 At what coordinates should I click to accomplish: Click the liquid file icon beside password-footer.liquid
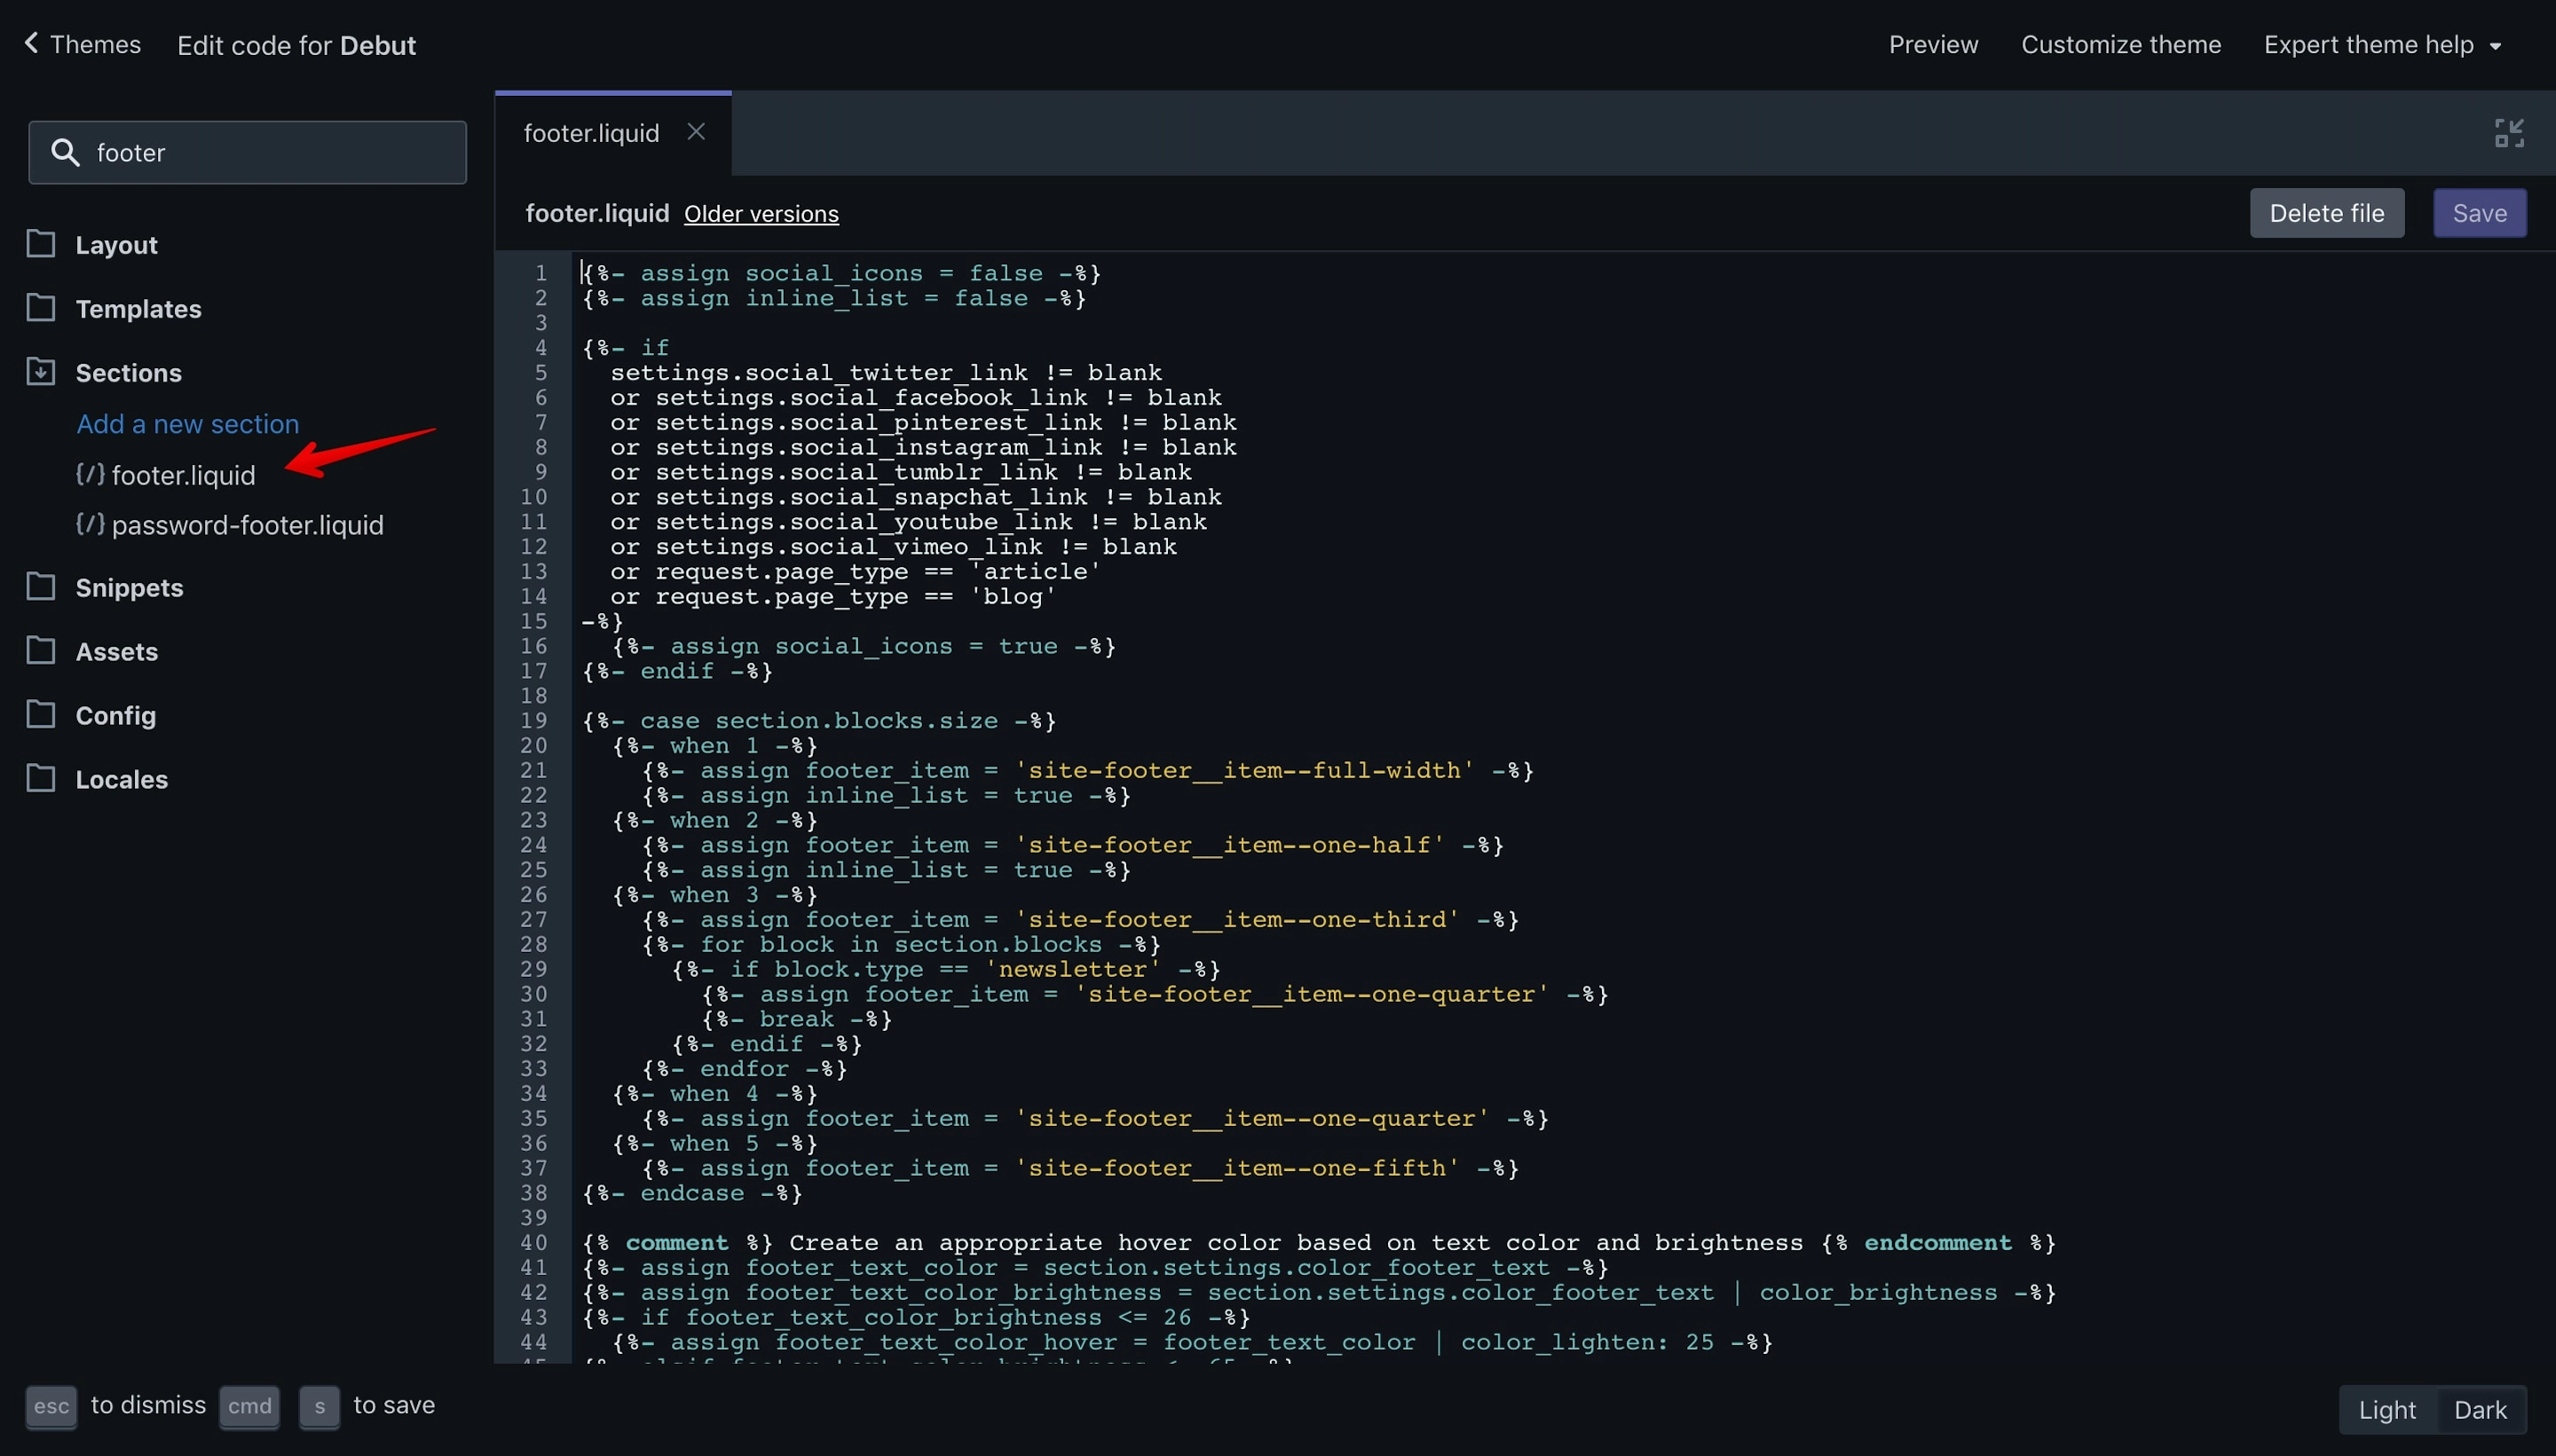click(x=90, y=524)
